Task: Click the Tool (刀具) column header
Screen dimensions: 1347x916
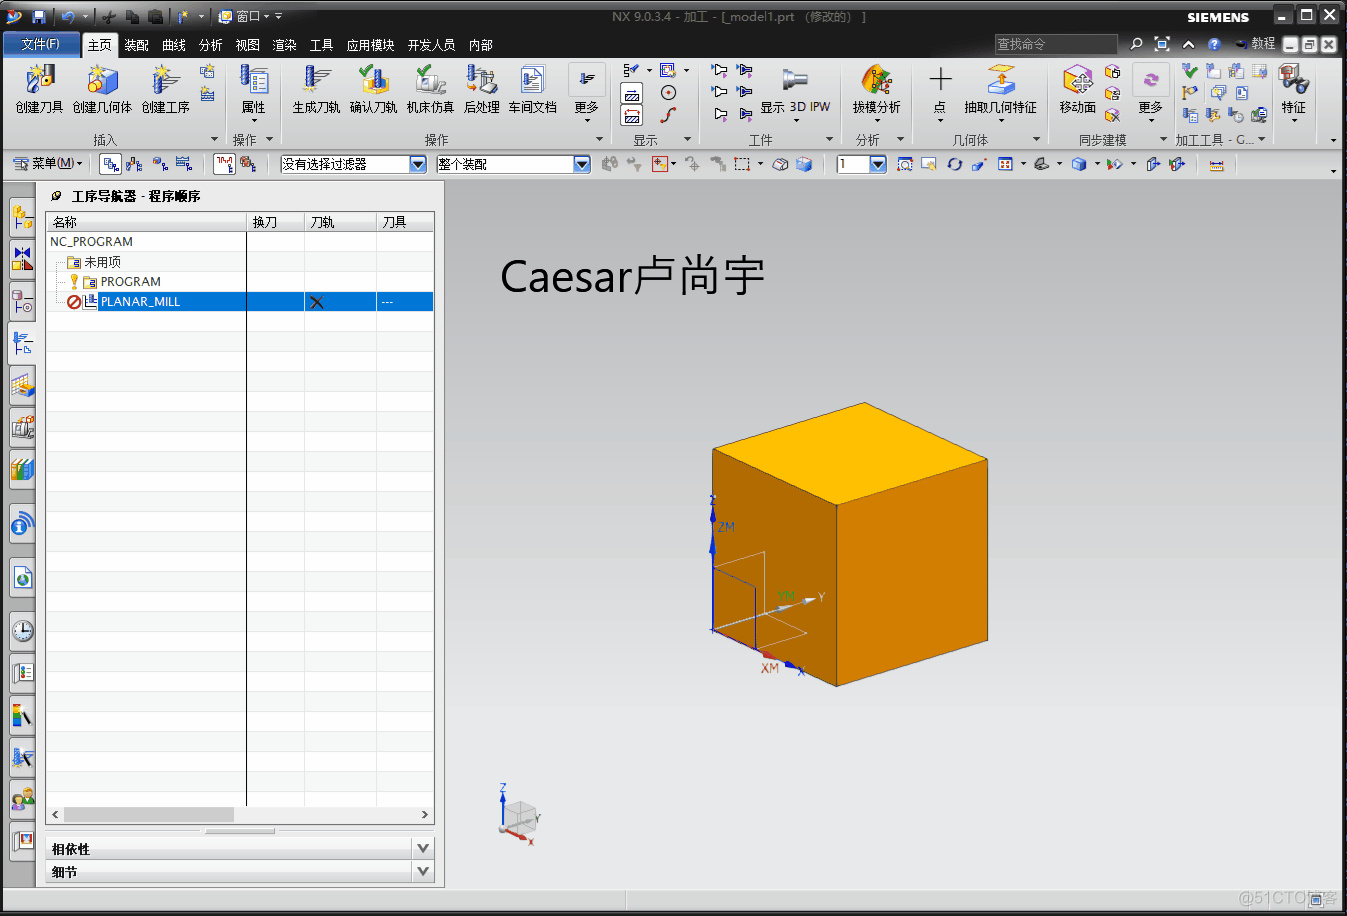Action: [x=405, y=222]
